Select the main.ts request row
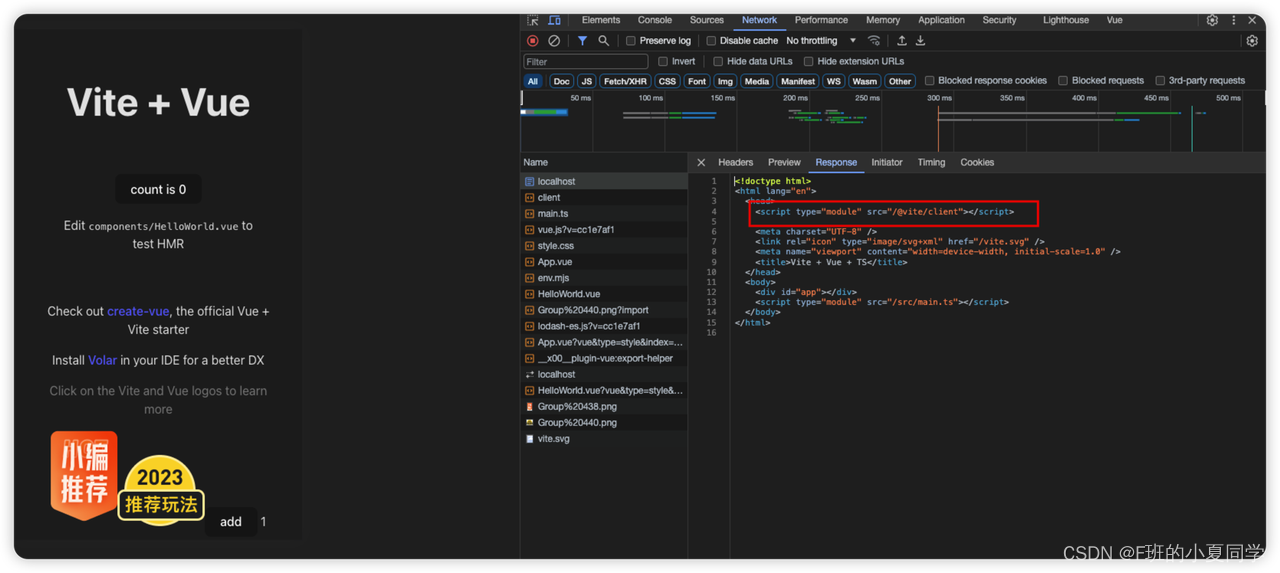 pos(604,214)
